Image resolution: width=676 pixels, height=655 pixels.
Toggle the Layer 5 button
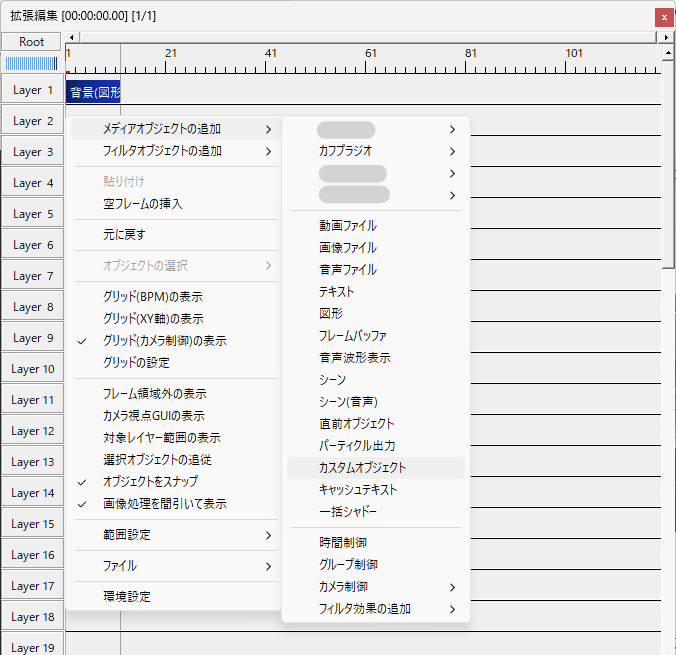click(x=33, y=214)
